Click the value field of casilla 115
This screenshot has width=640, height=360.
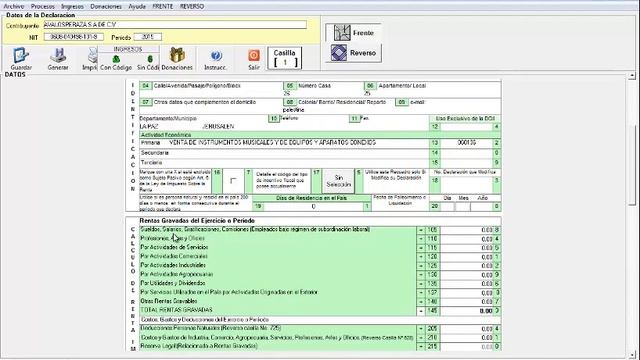coord(467,248)
